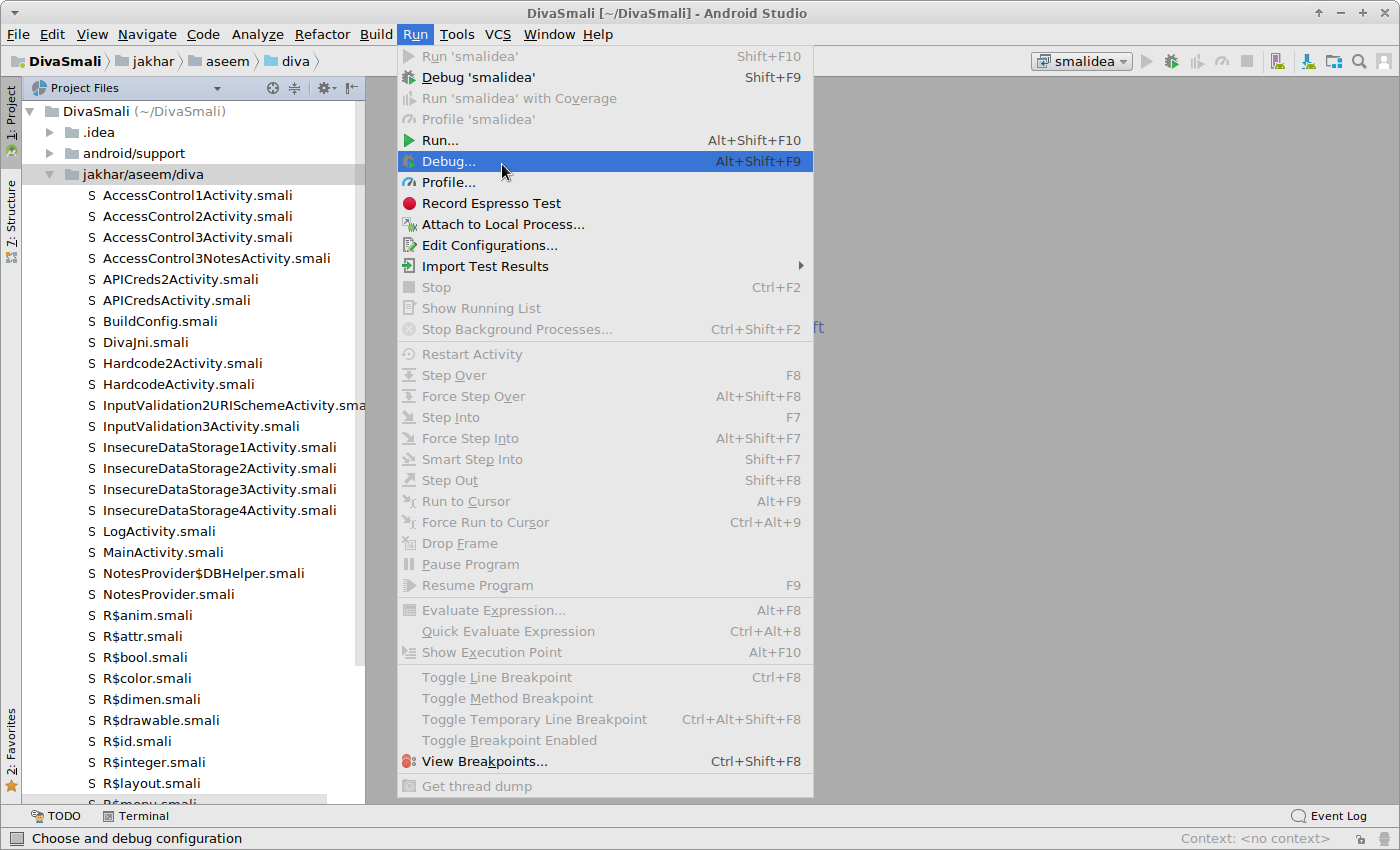Click the Search Everywhere magnifier icon

(1359, 62)
